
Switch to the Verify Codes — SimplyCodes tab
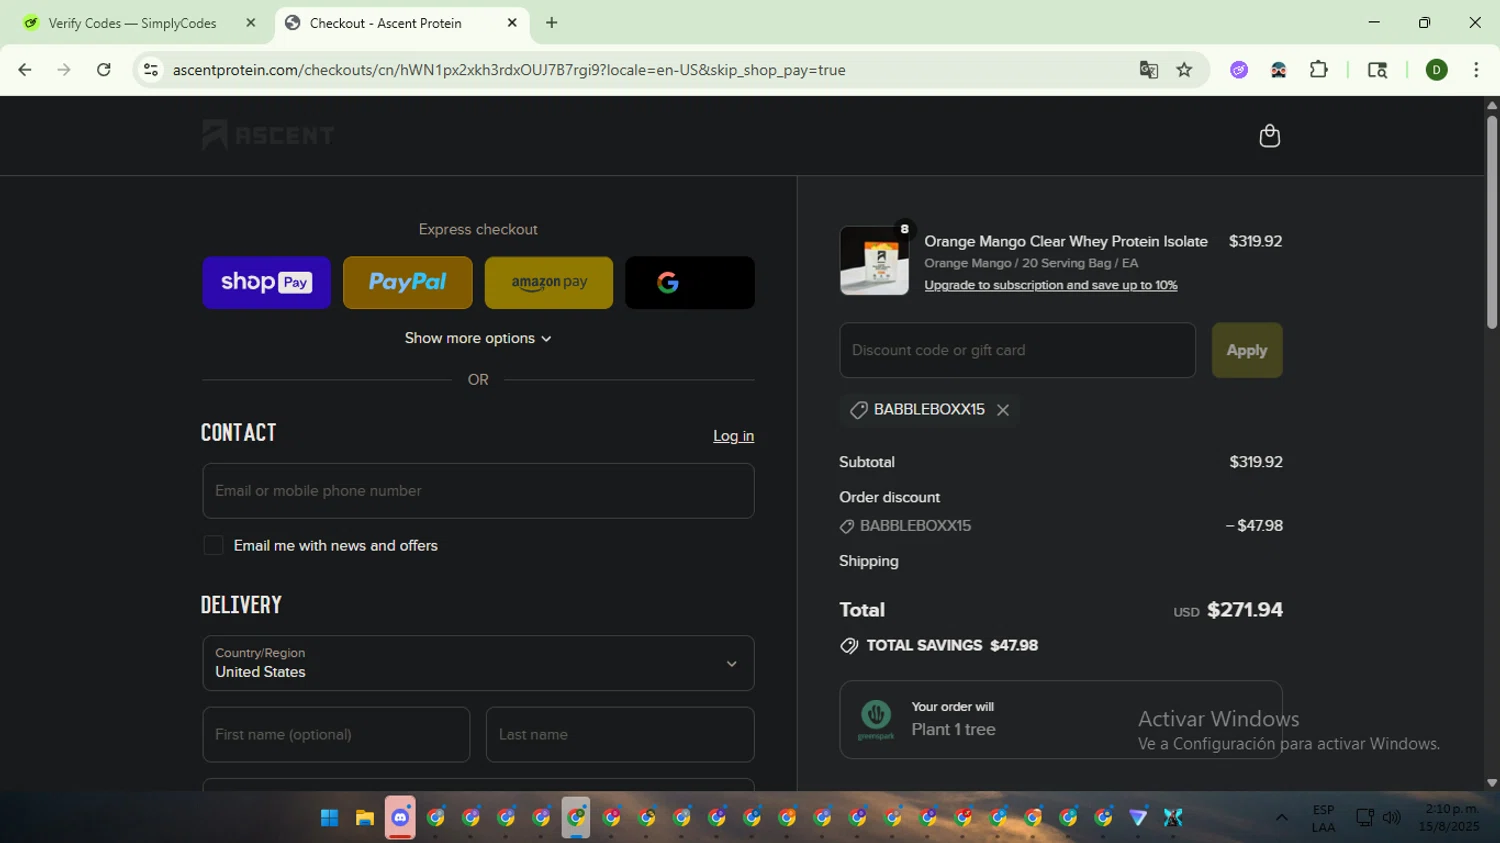(x=133, y=23)
